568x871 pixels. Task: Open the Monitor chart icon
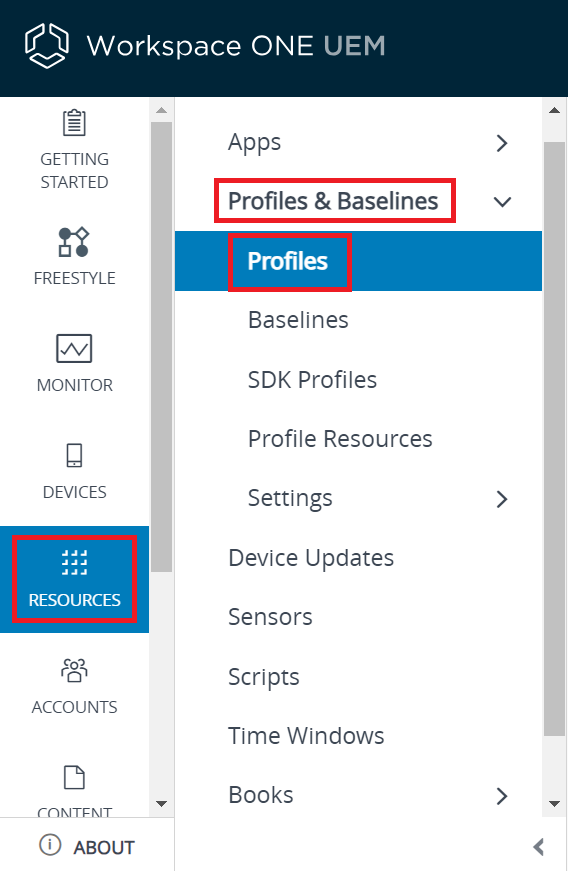tap(74, 348)
